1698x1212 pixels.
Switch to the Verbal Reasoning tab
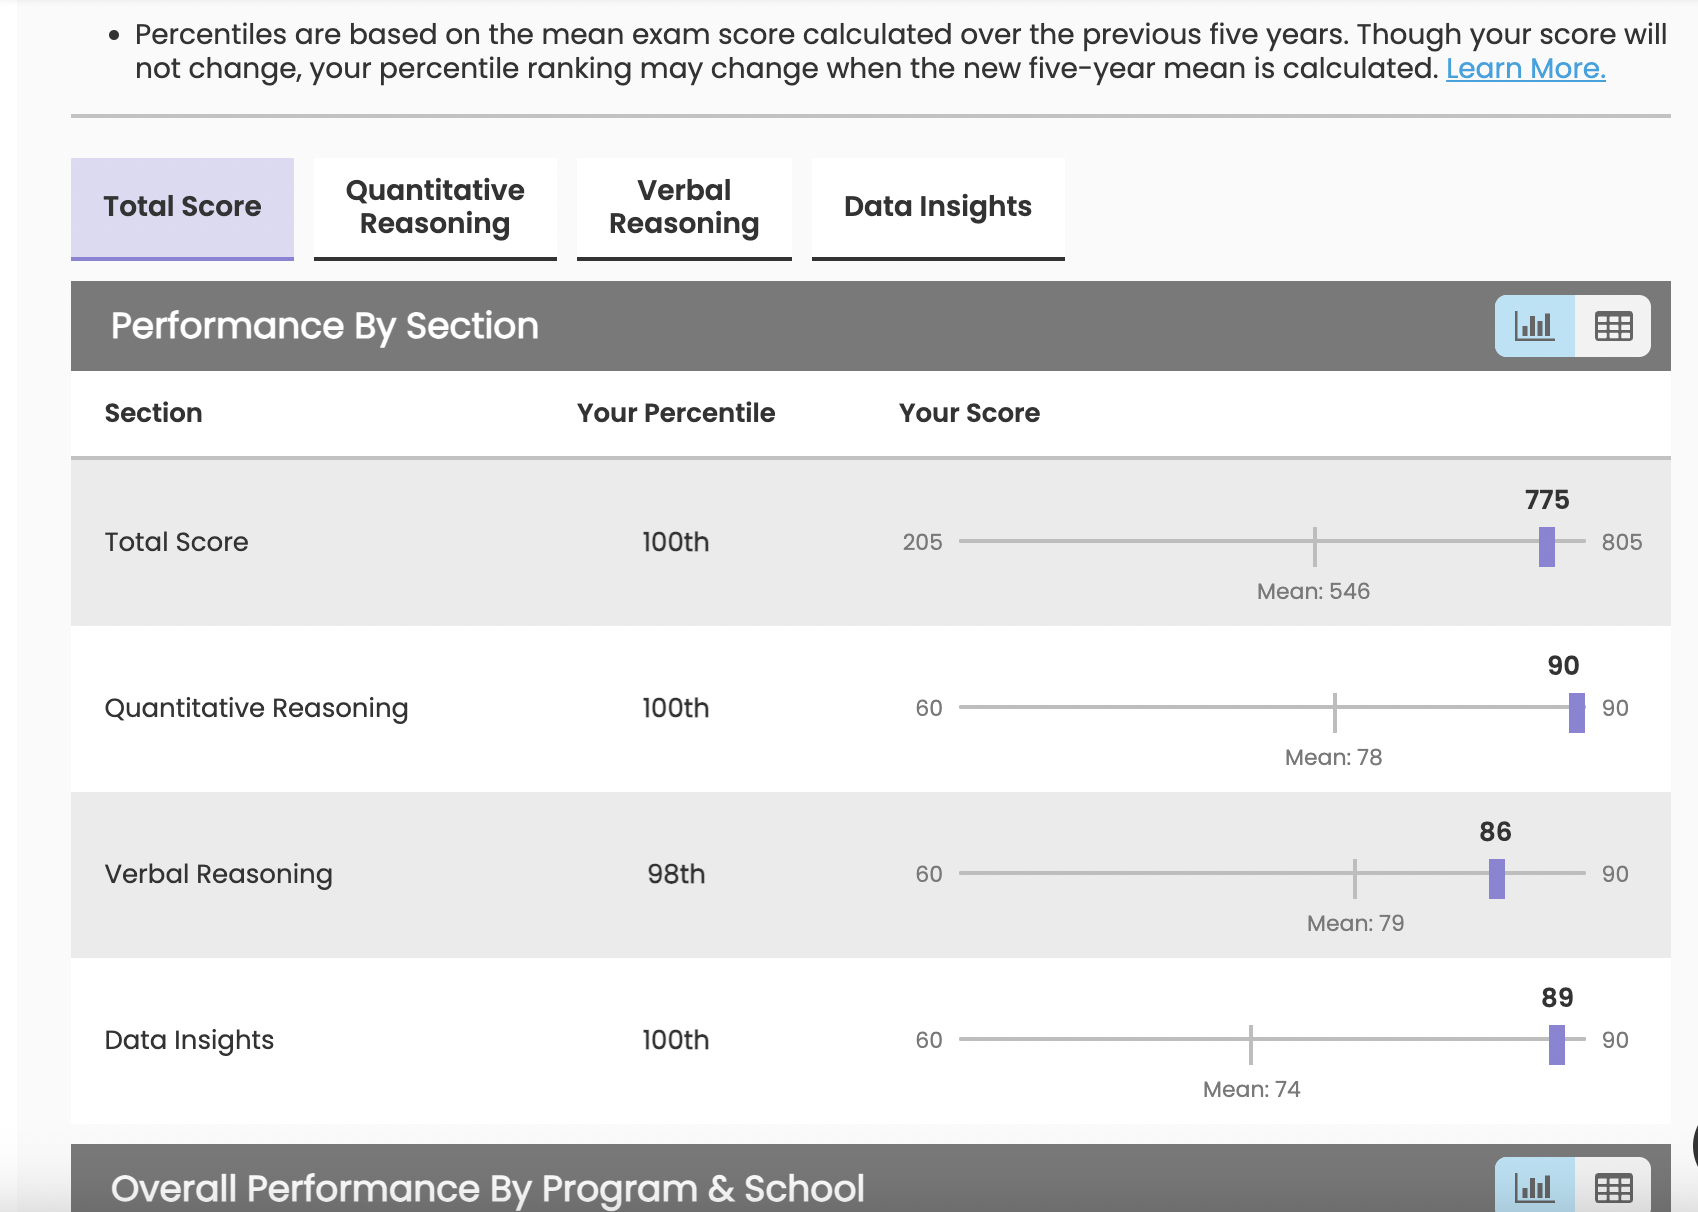684,207
